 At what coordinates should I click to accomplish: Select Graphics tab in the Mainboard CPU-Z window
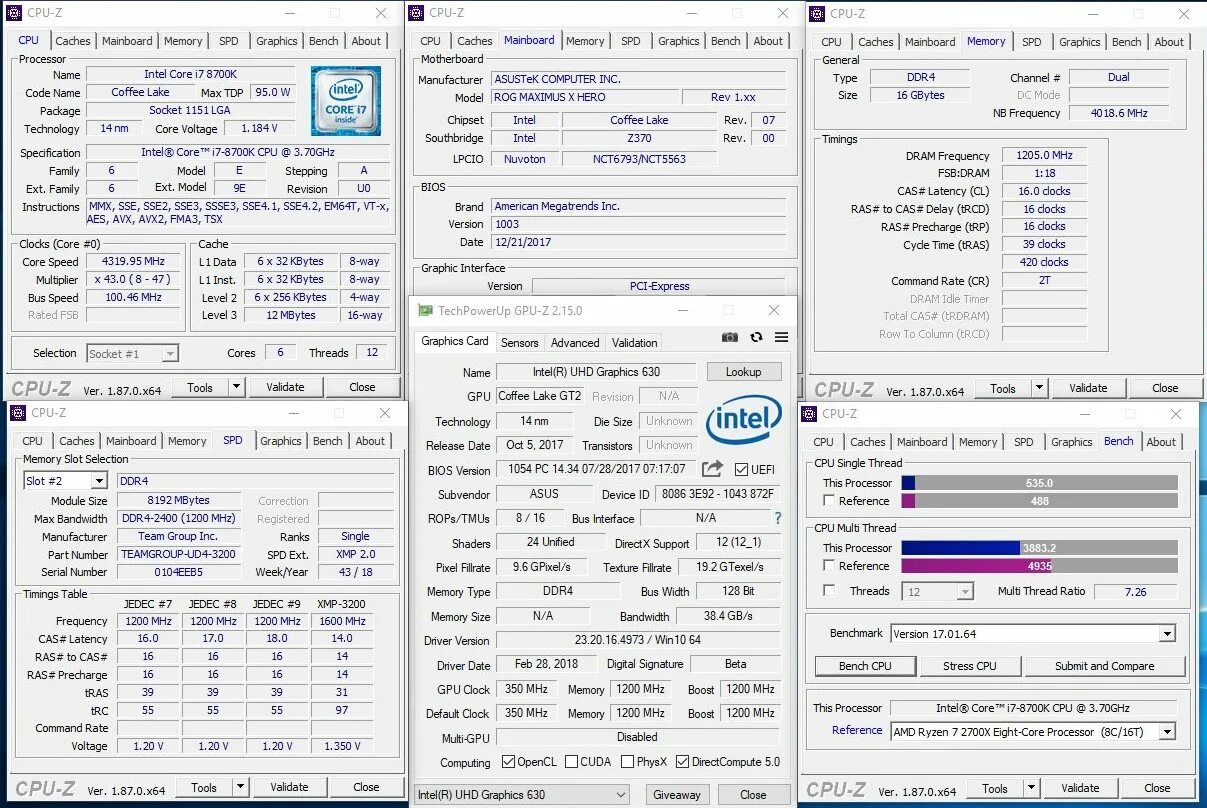[679, 41]
